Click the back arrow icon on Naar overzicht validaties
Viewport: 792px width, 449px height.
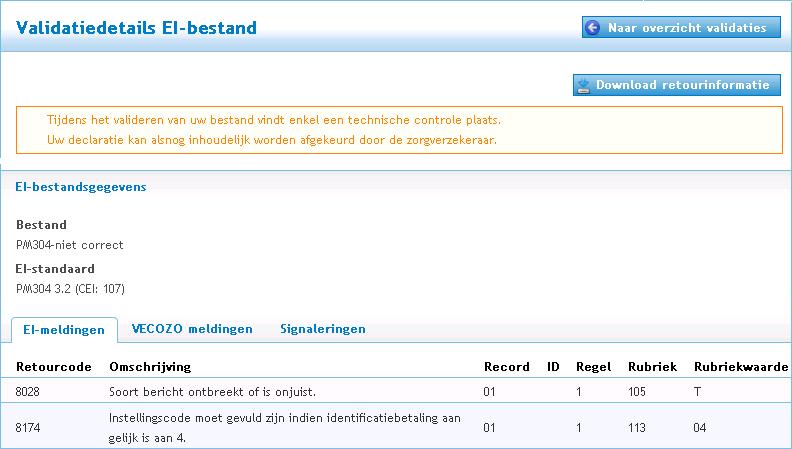coord(592,27)
